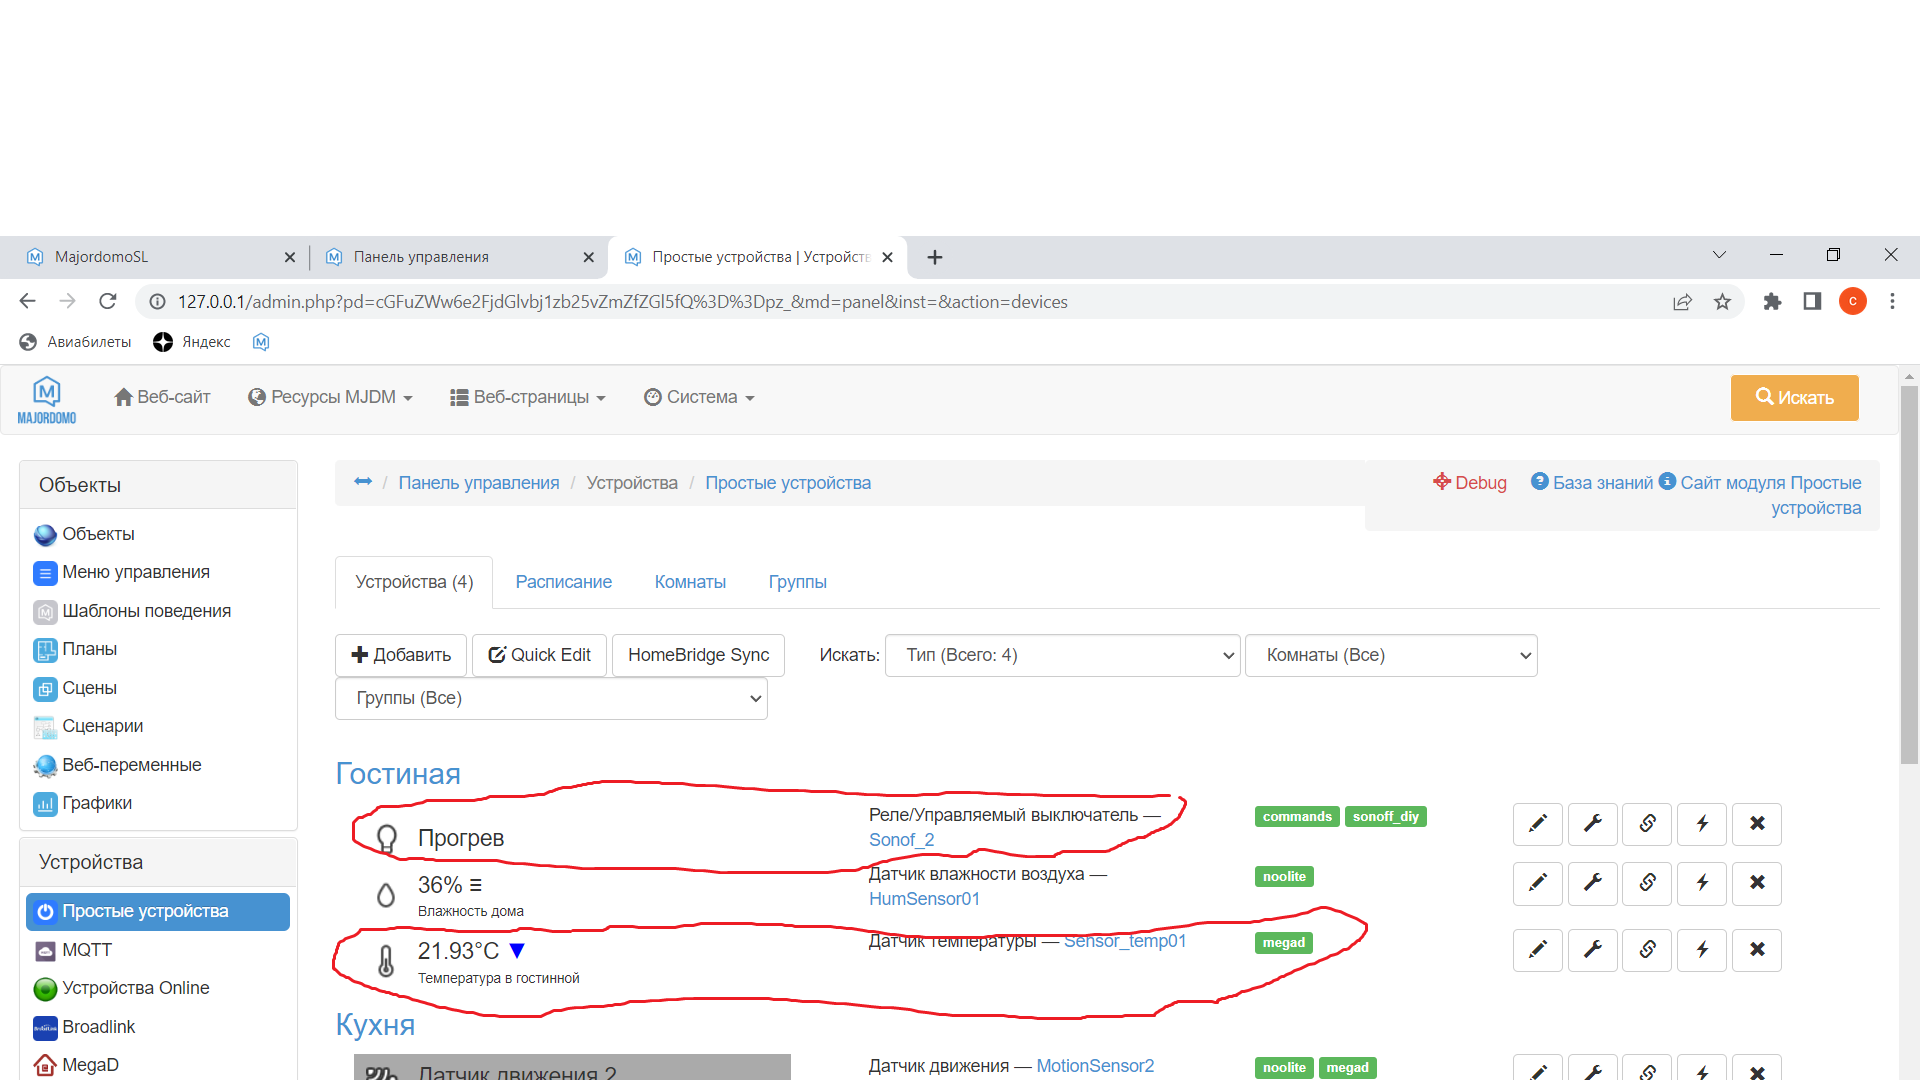Click the page vertical scrollbar
Image resolution: width=1920 pixels, height=1080 pixels.
[1909, 575]
